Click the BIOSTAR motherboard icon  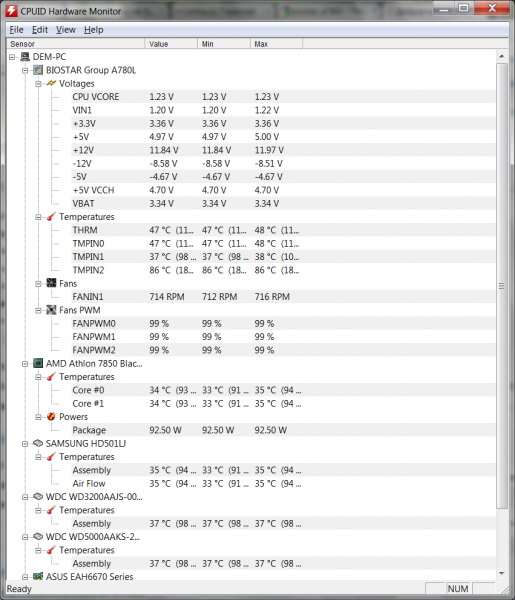coord(38,70)
